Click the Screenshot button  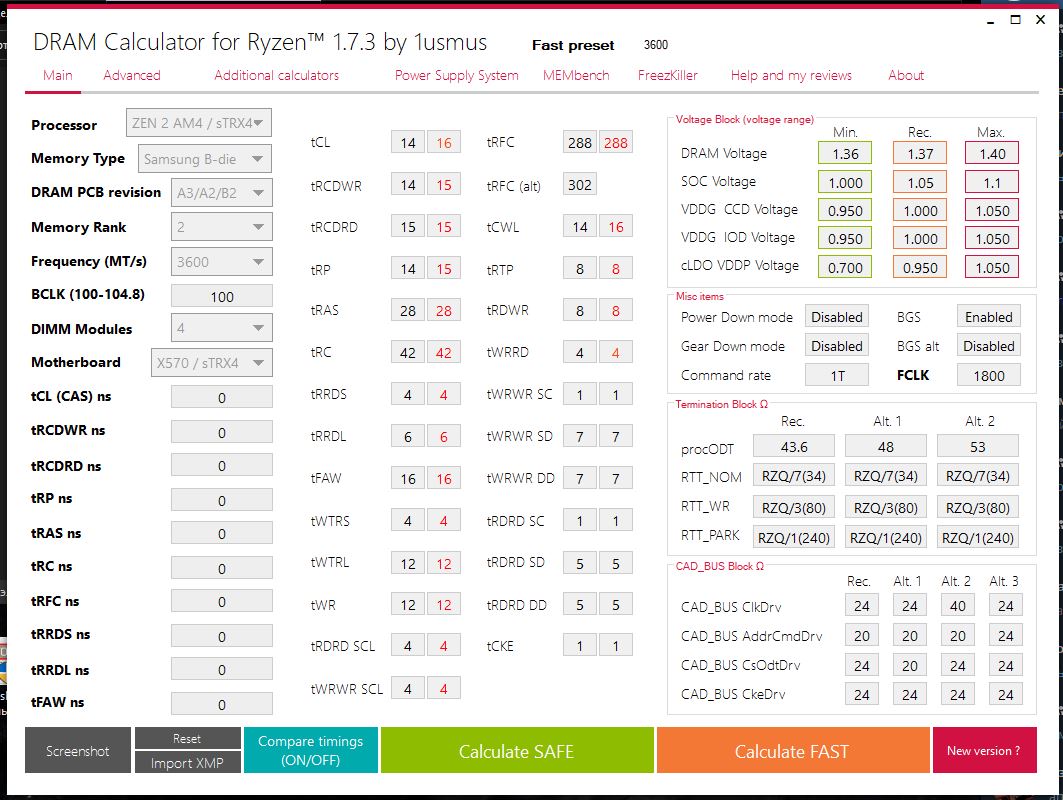tap(77, 751)
